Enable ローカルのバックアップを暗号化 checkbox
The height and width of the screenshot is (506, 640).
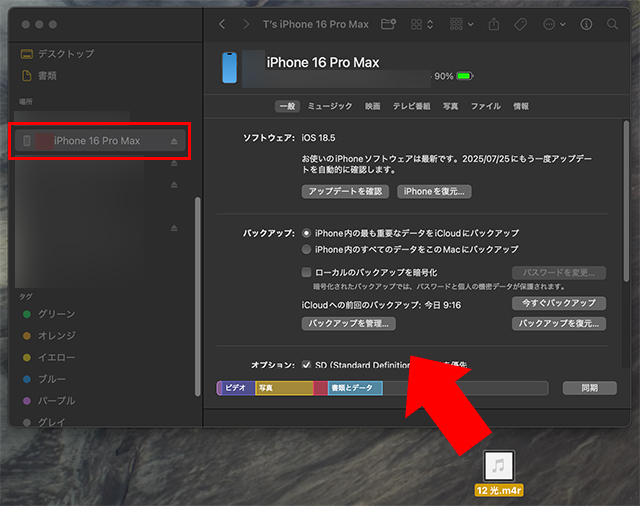[x=306, y=272]
